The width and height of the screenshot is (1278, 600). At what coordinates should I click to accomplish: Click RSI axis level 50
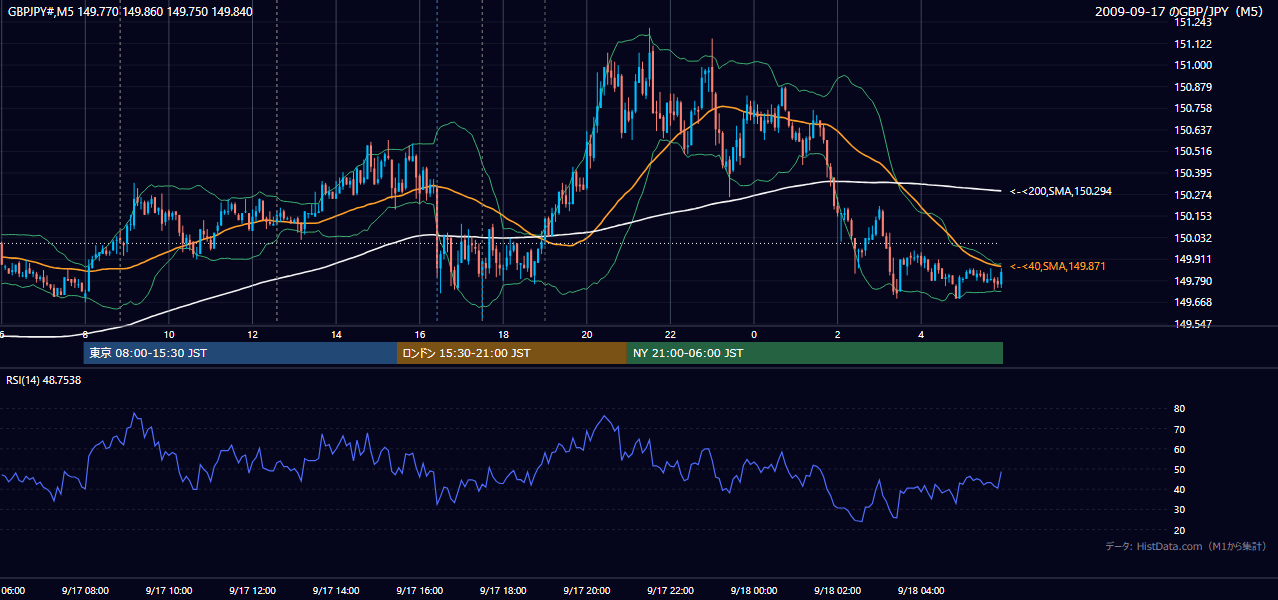click(1180, 469)
